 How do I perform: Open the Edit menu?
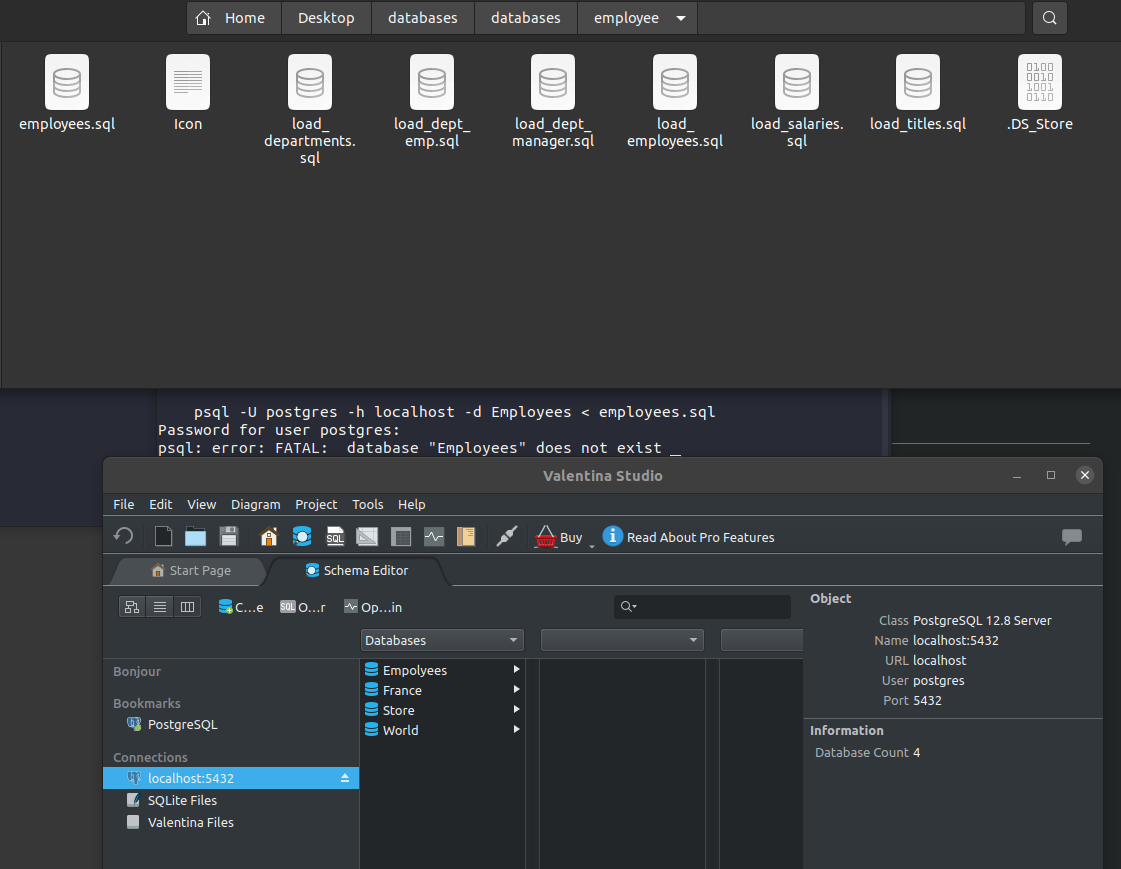(160, 505)
